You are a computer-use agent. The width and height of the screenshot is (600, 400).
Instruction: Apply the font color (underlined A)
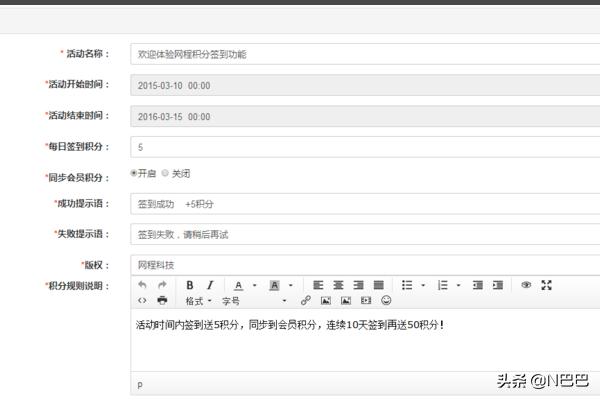click(238, 285)
